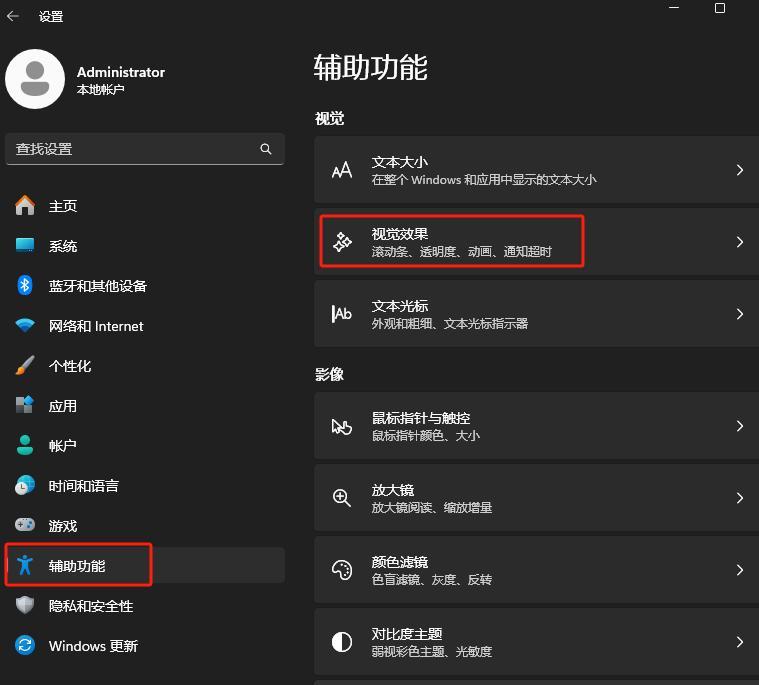Click the text cursor Ab icon
The width and height of the screenshot is (759, 685).
(342, 314)
